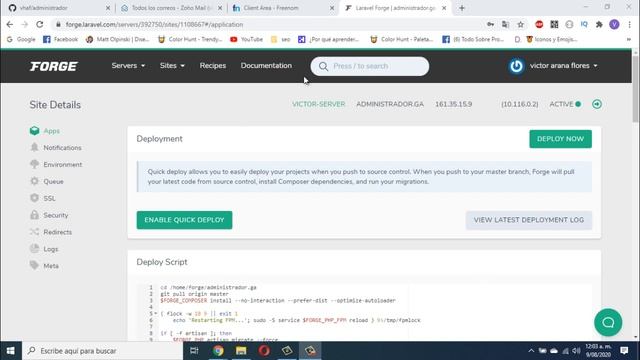Open the Logs section
640x360 pixels.
(44, 249)
